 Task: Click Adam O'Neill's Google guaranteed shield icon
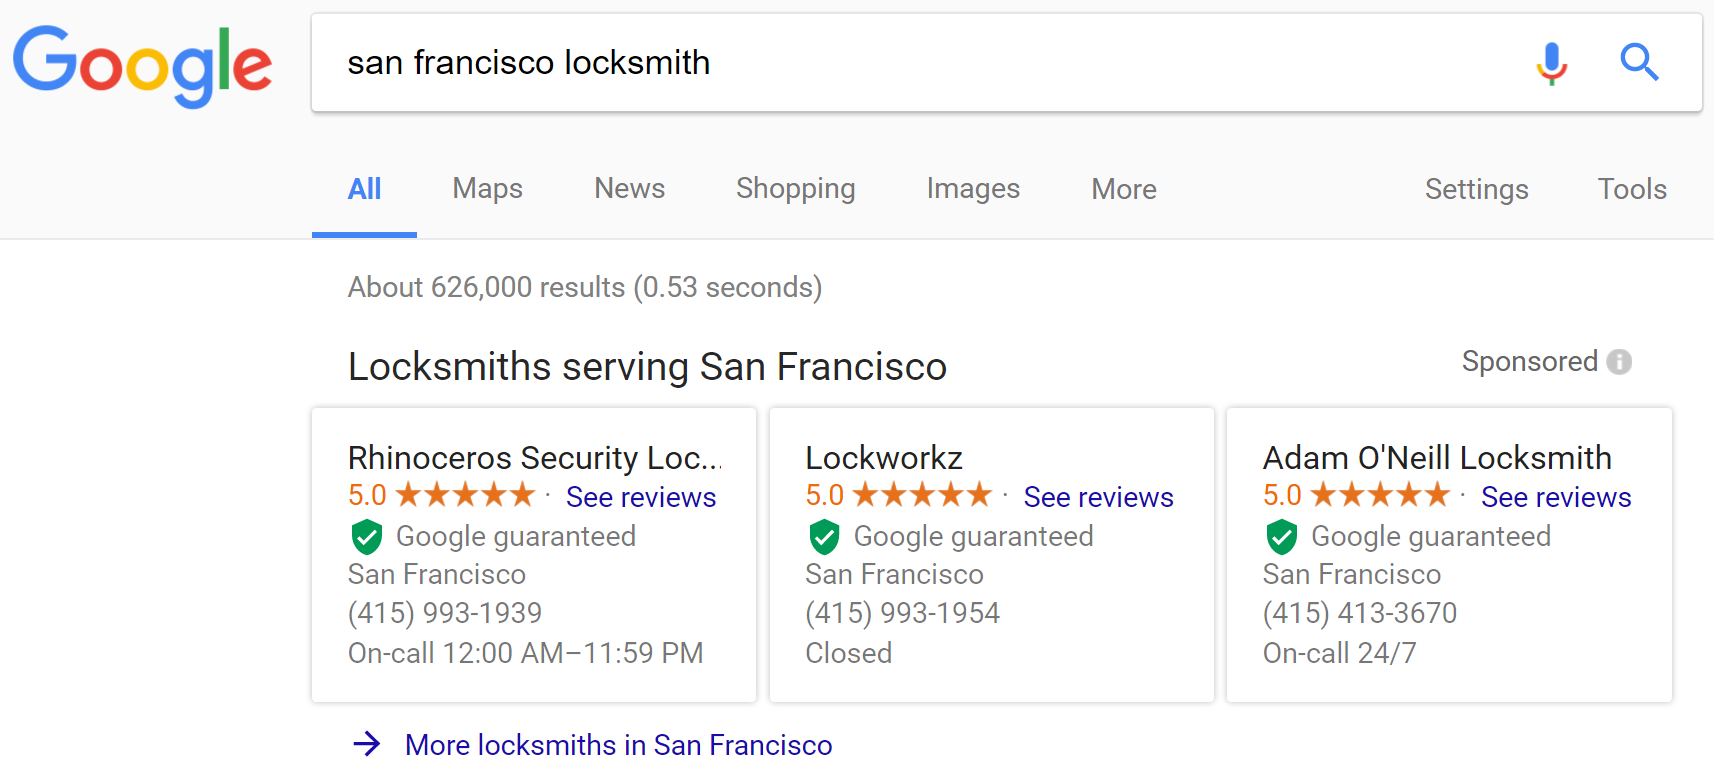[1281, 537]
